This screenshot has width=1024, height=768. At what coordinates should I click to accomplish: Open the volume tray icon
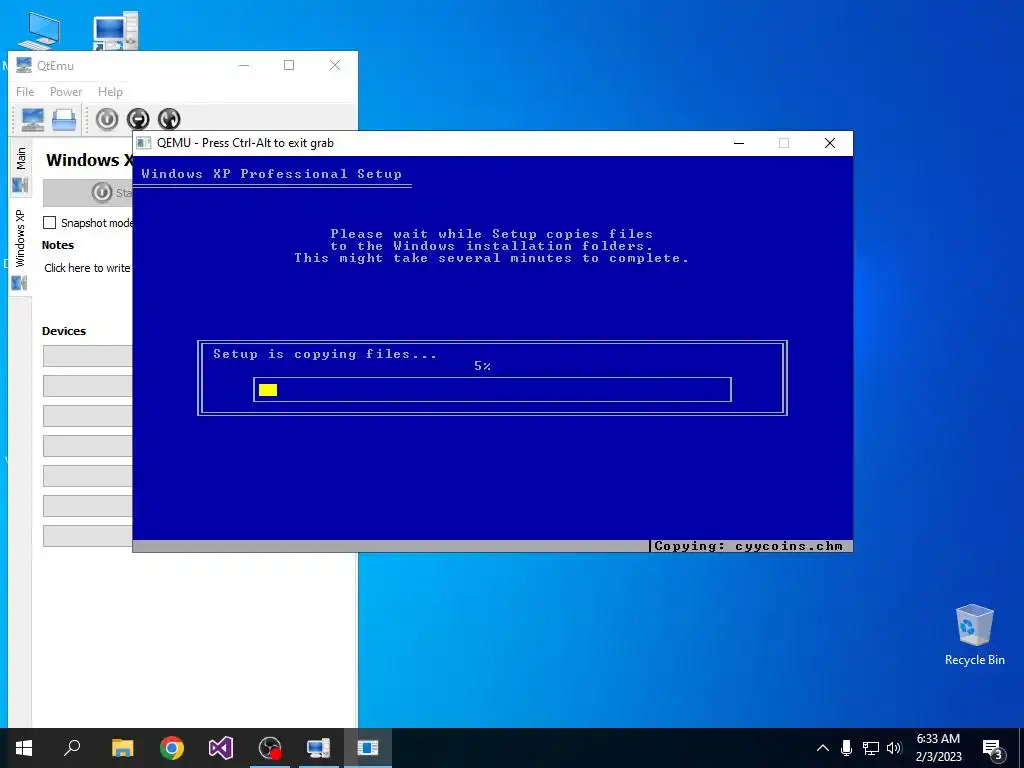pos(894,748)
